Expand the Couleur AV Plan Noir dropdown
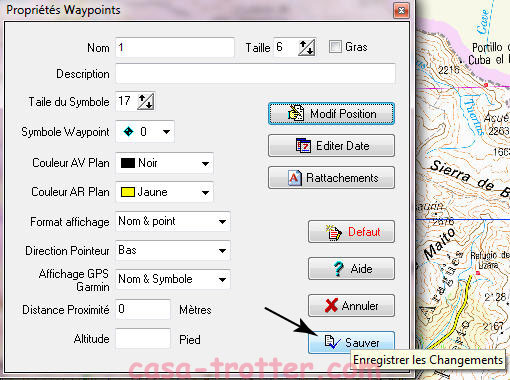This screenshot has width=510, height=380. [205, 163]
